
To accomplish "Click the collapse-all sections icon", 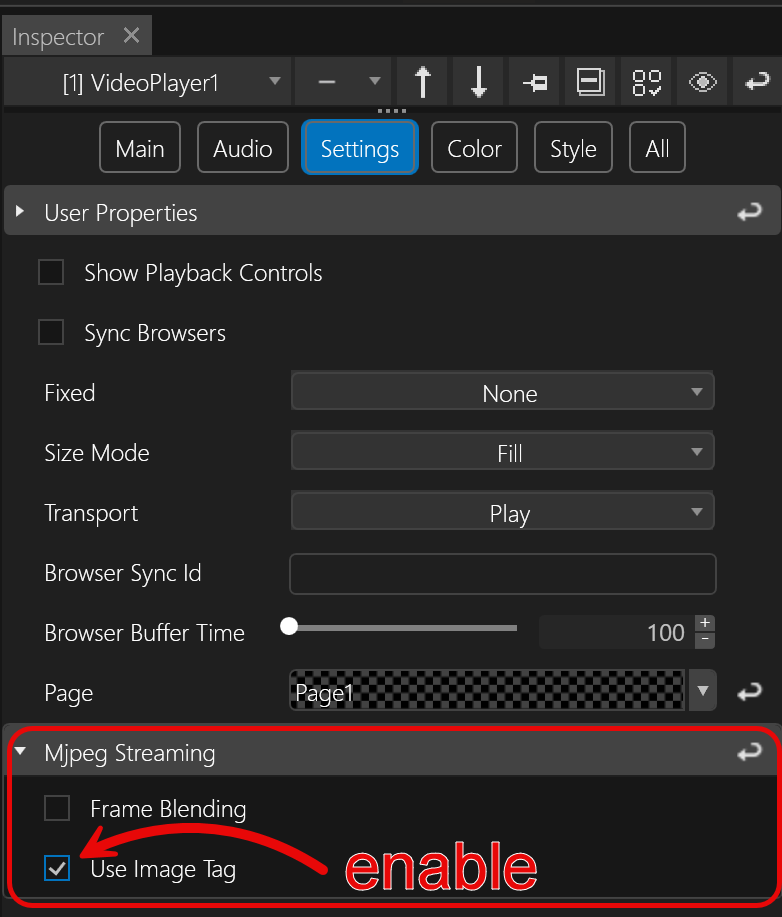I will coord(590,82).
